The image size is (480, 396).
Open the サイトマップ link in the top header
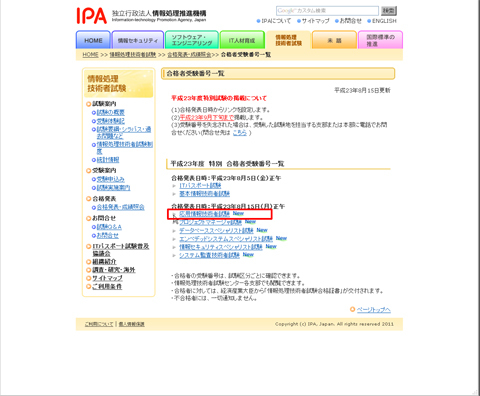tap(315, 21)
